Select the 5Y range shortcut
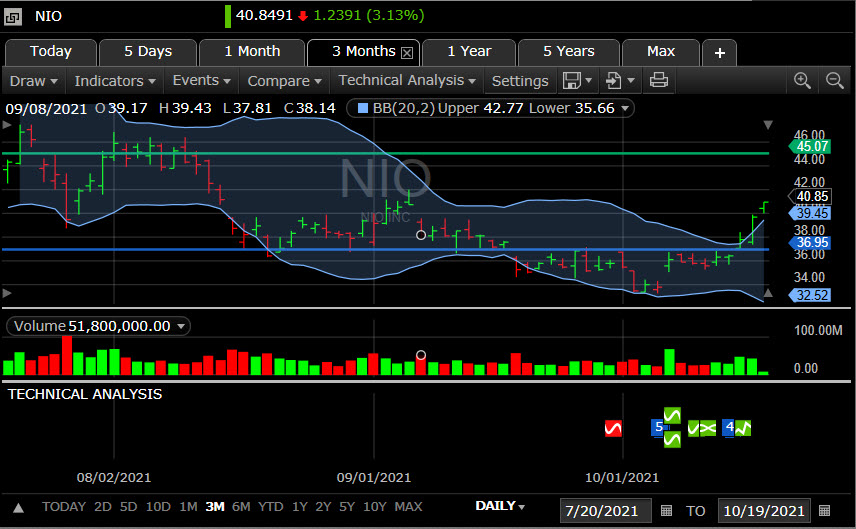 347,507
